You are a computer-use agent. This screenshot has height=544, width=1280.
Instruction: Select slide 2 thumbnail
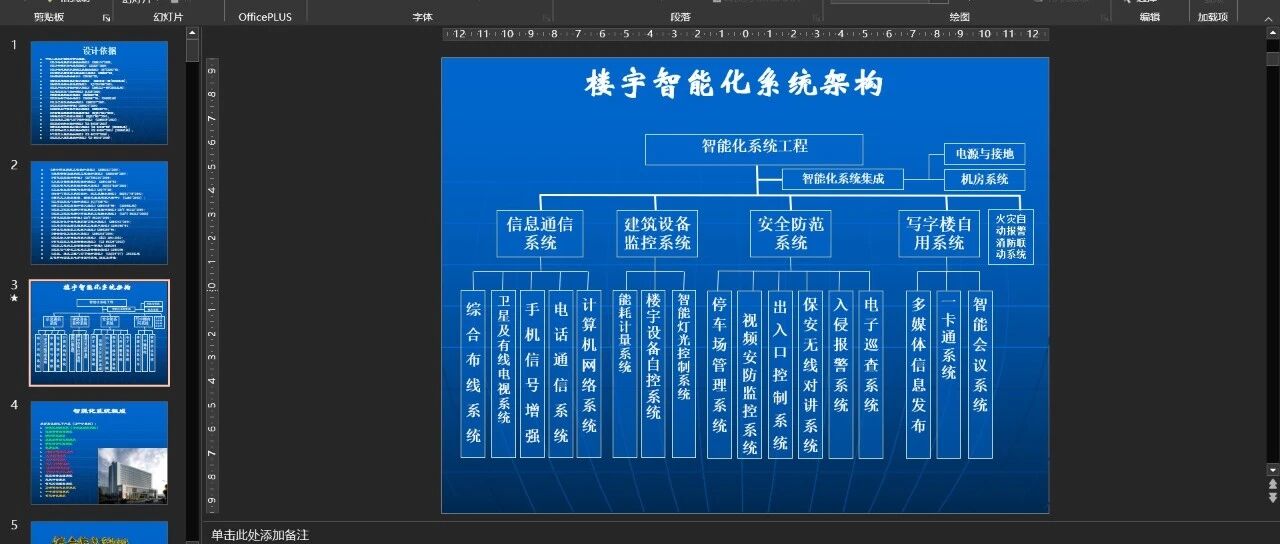click(x=99, y=212)
